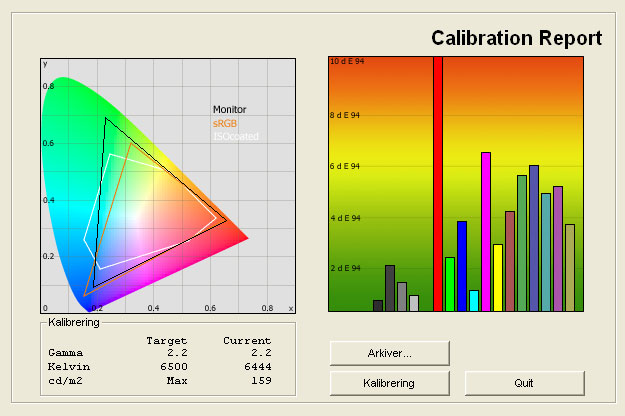Click the Calibration Report title
The image size is (625, 416).
516,38
